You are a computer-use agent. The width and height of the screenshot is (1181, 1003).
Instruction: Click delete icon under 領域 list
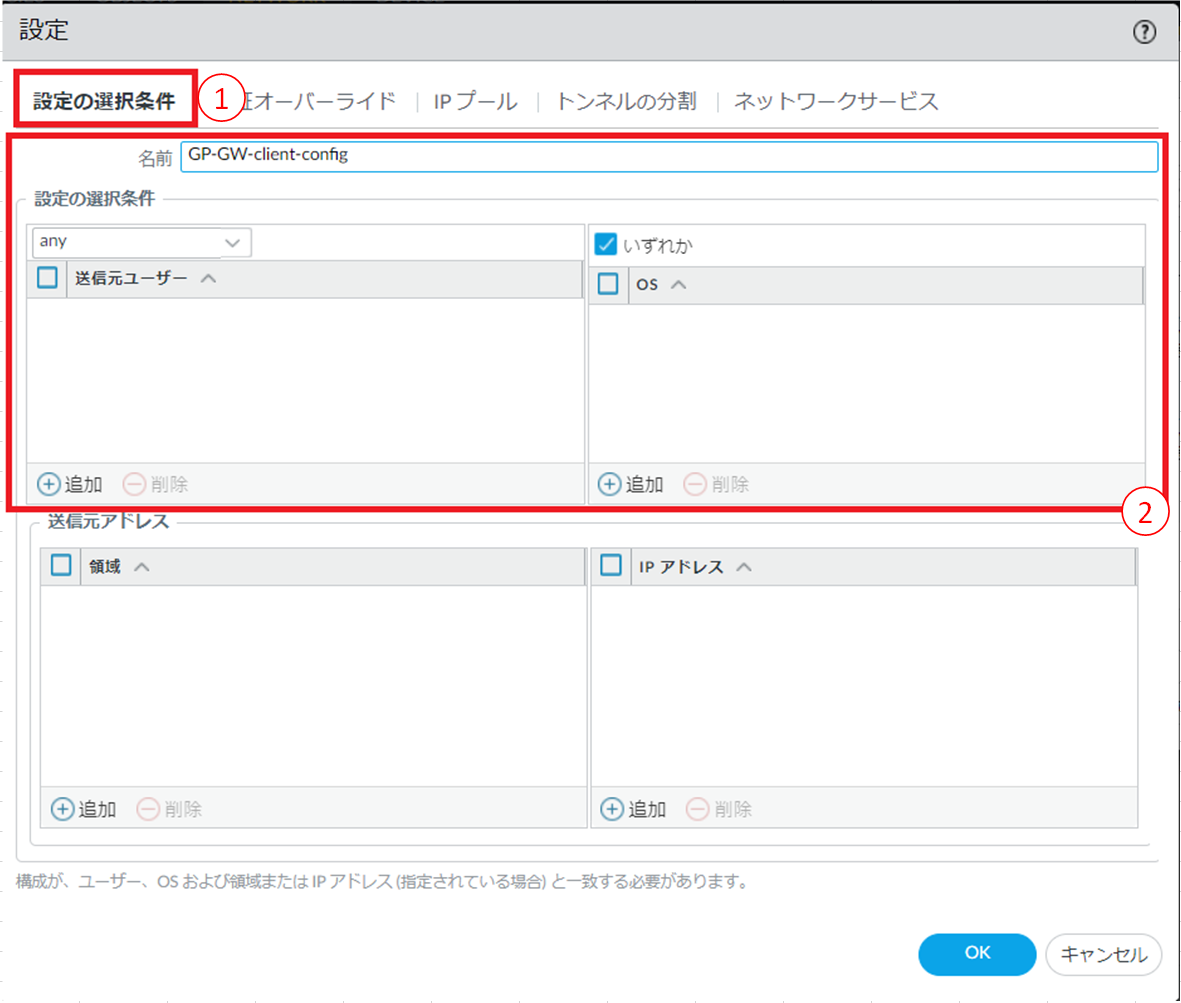coord(148,809)
